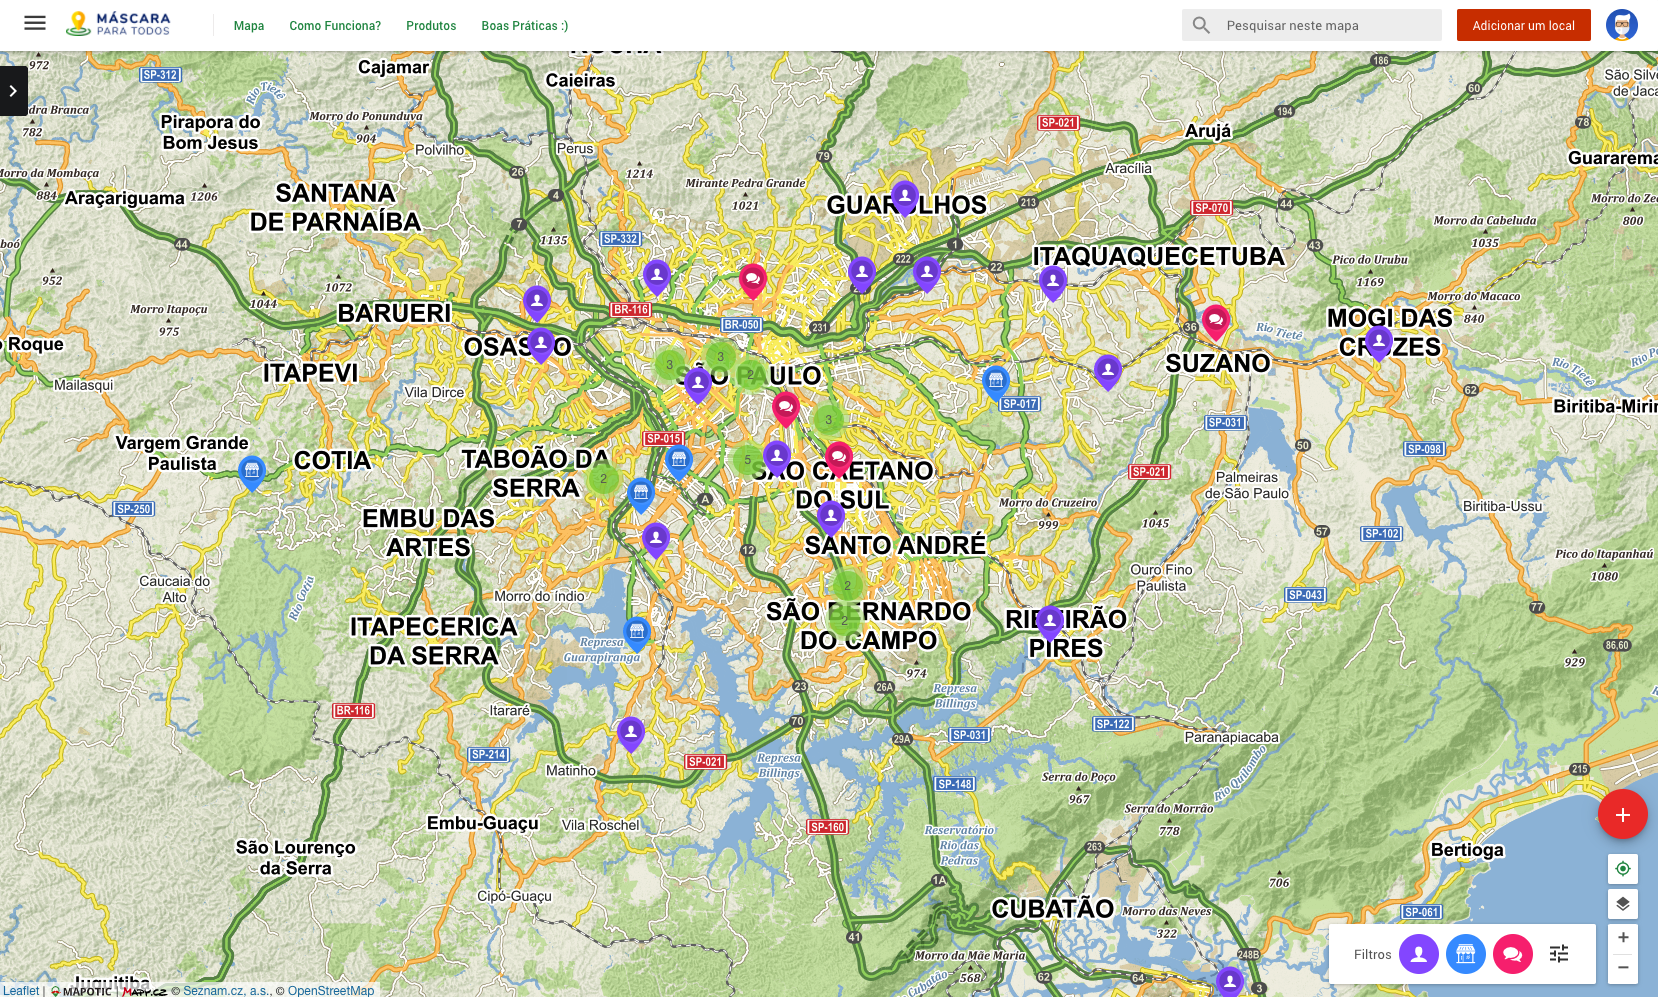Expand the left side panel arrow

click(x=13, y=91)
